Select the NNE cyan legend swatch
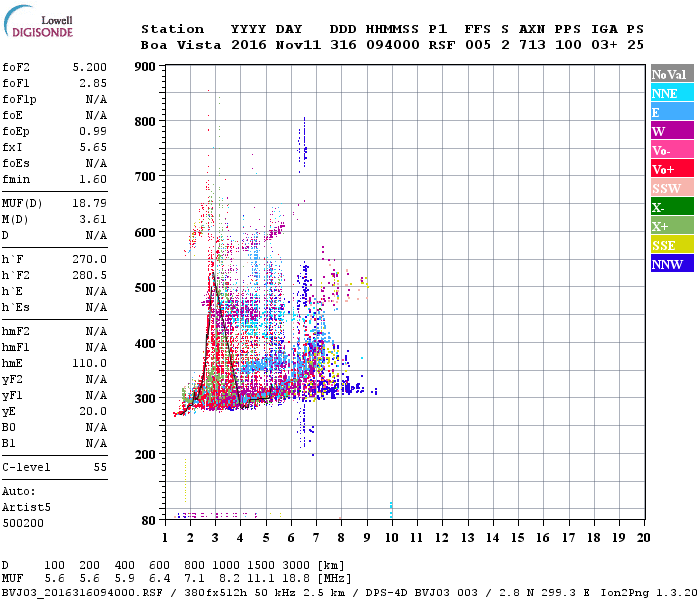The height and width of the screenshot is (600, 700). pos(672,93)
